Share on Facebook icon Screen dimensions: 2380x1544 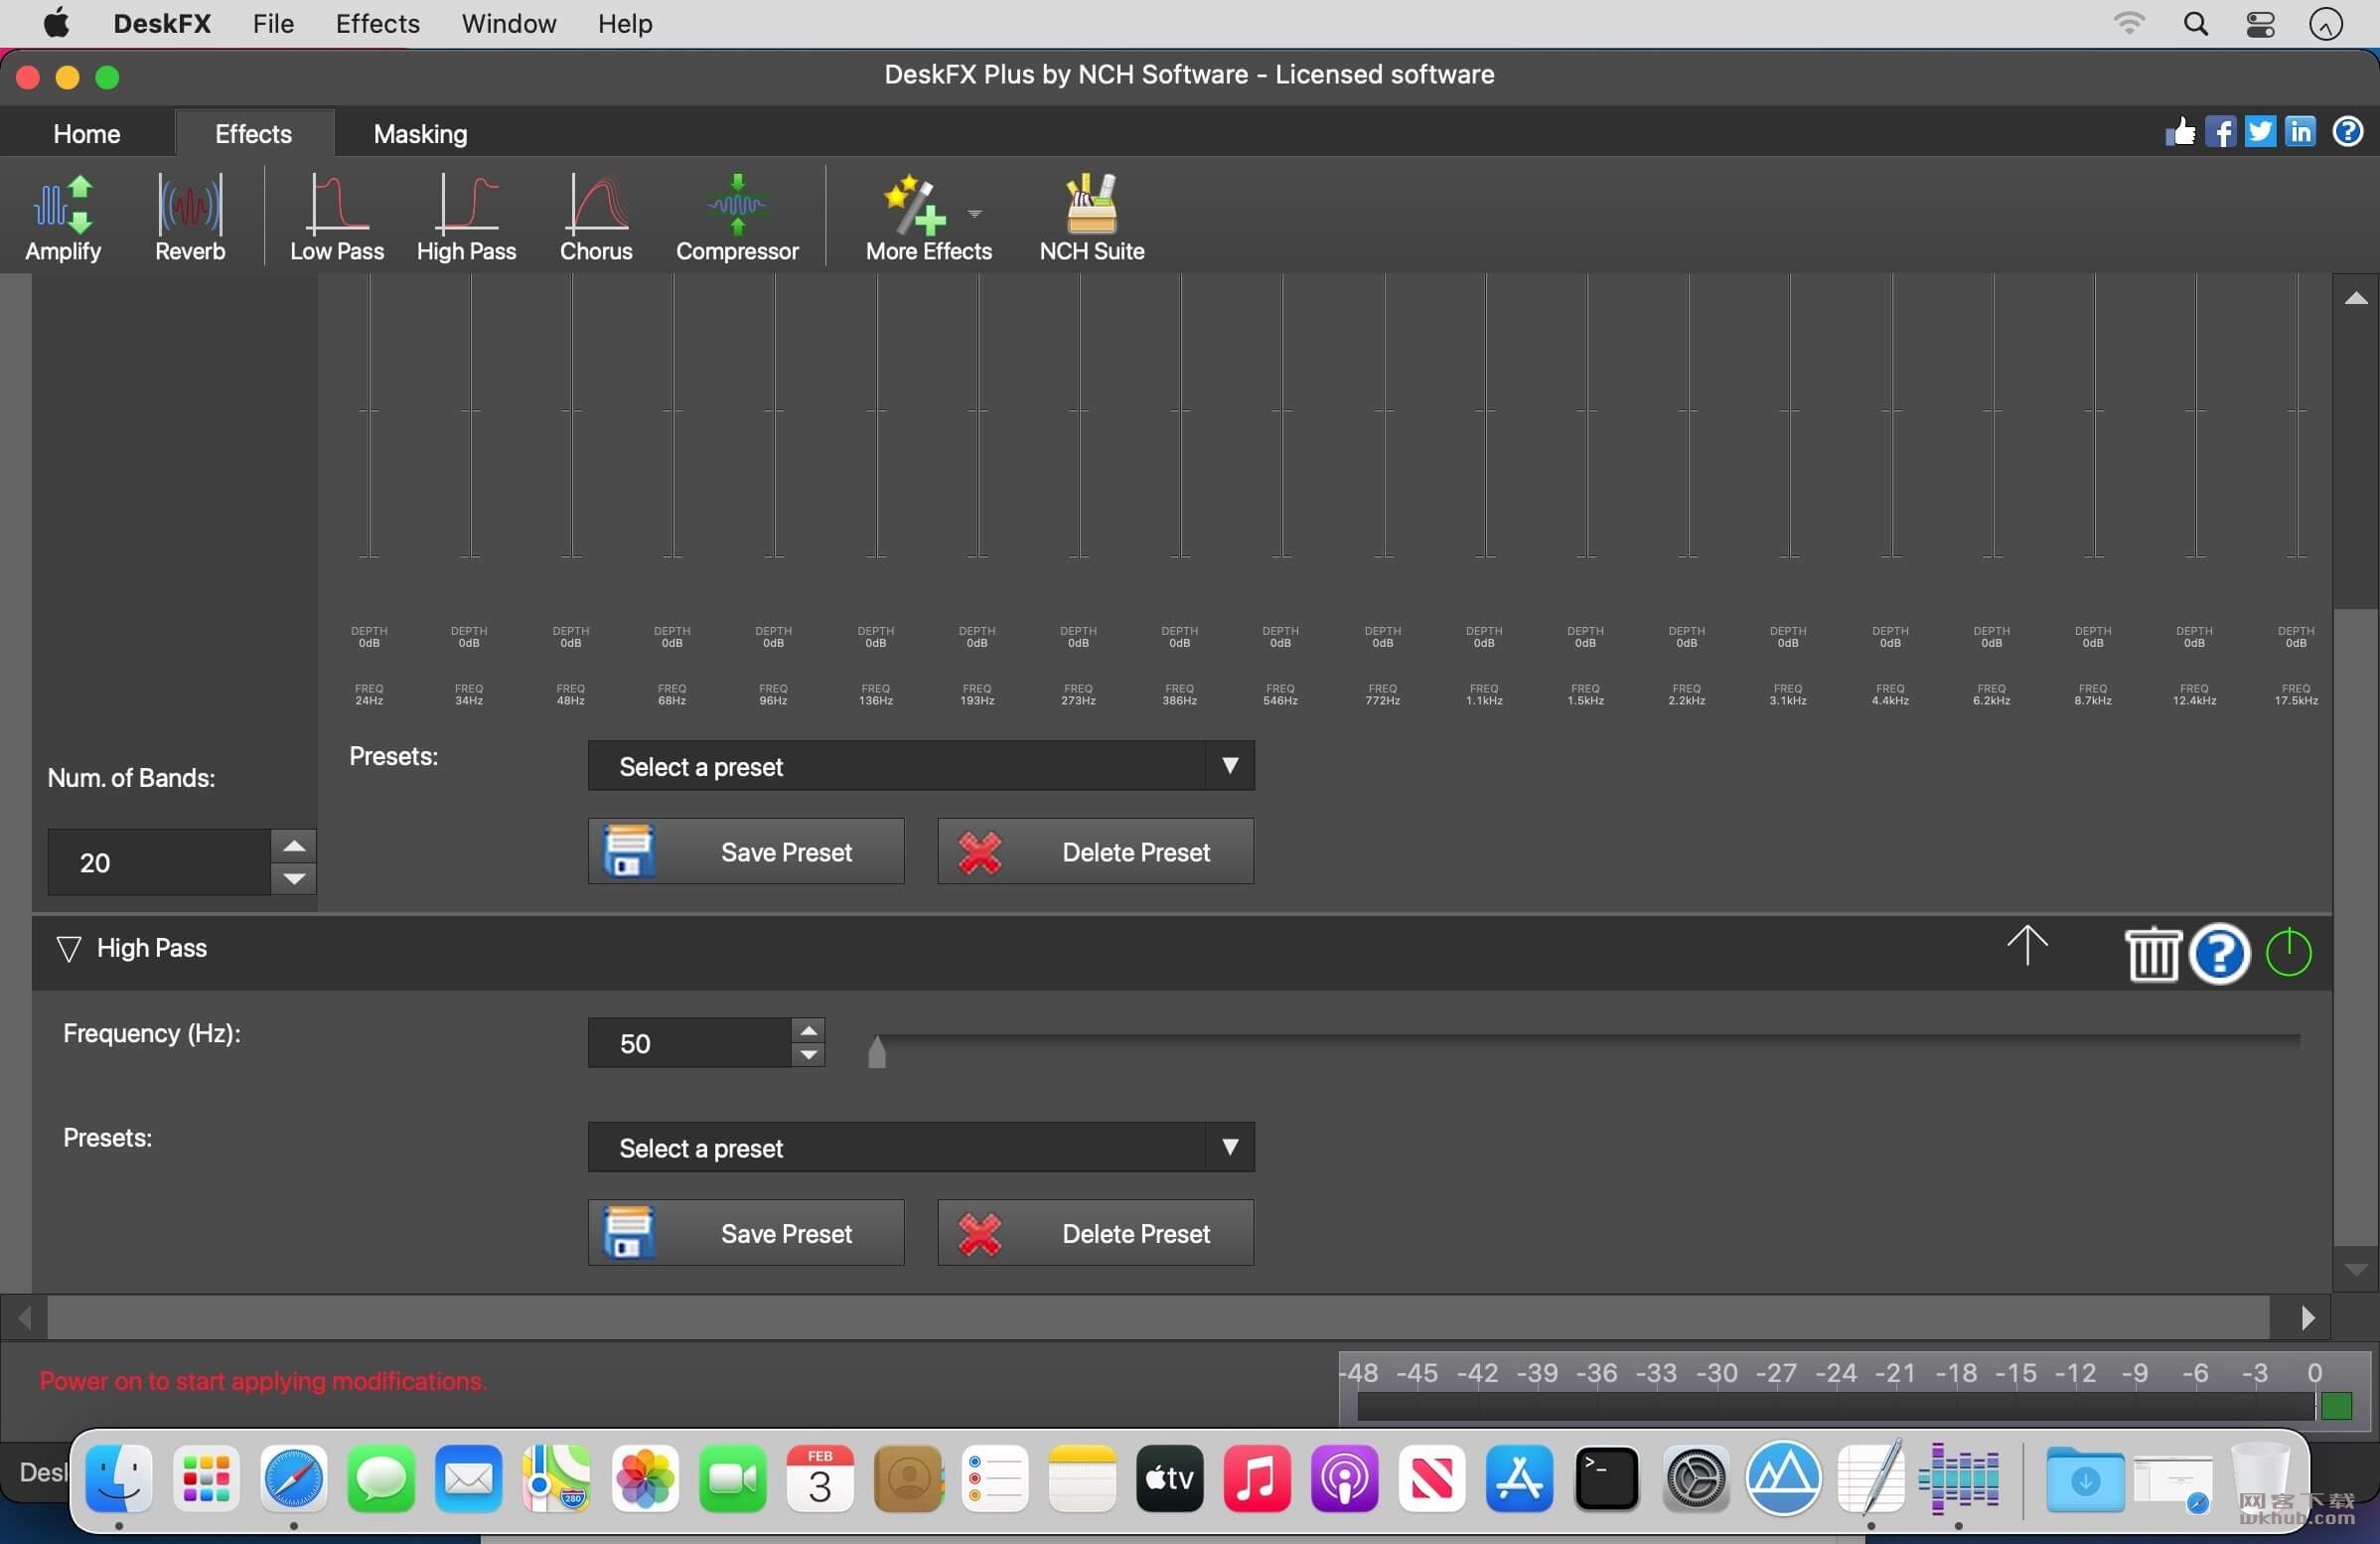click(x=2220, y=131)
